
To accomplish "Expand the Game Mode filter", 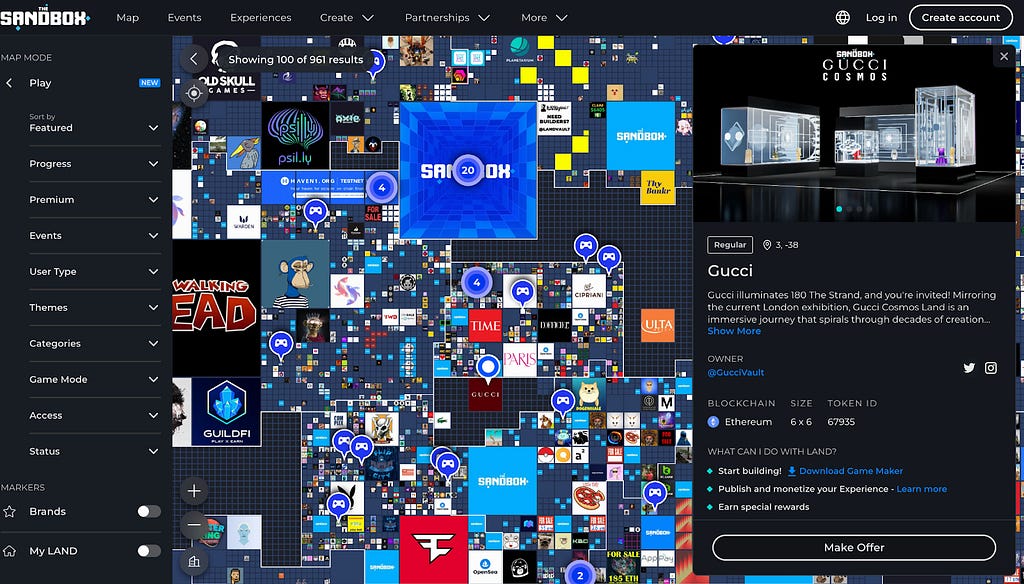I will tap(95, 380).
